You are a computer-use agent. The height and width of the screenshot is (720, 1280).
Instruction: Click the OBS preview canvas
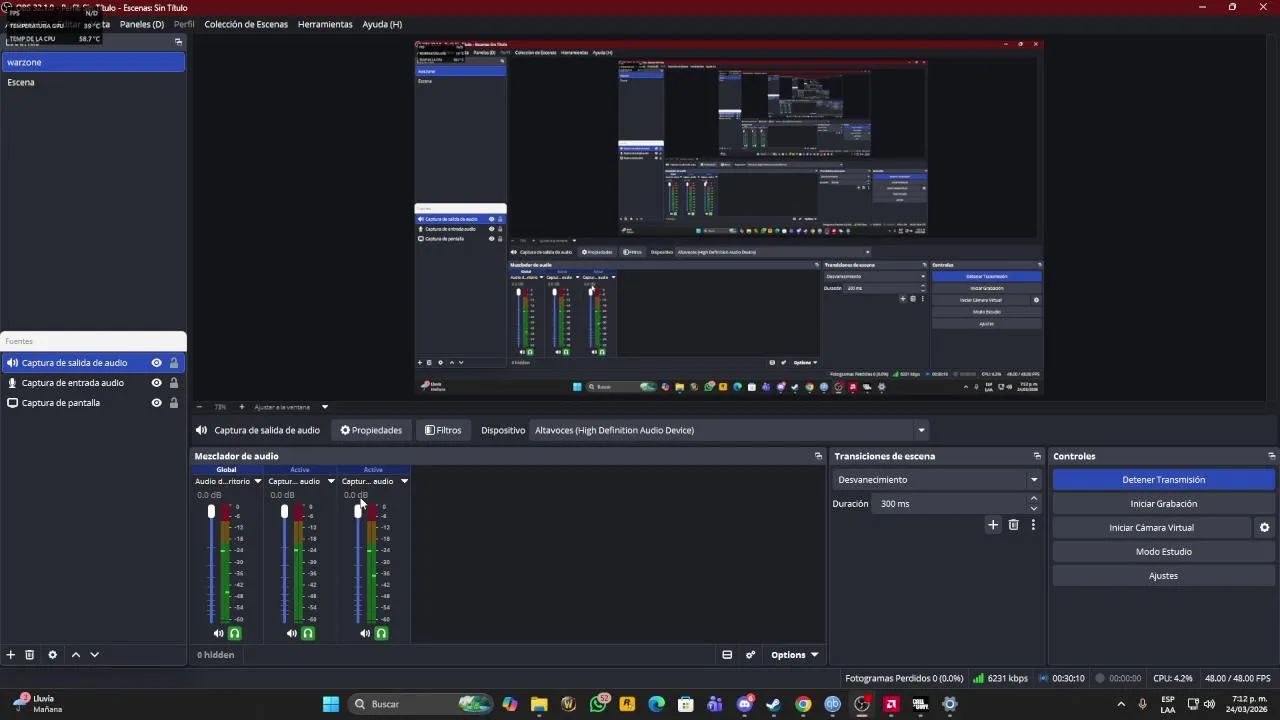click(729, 217)
